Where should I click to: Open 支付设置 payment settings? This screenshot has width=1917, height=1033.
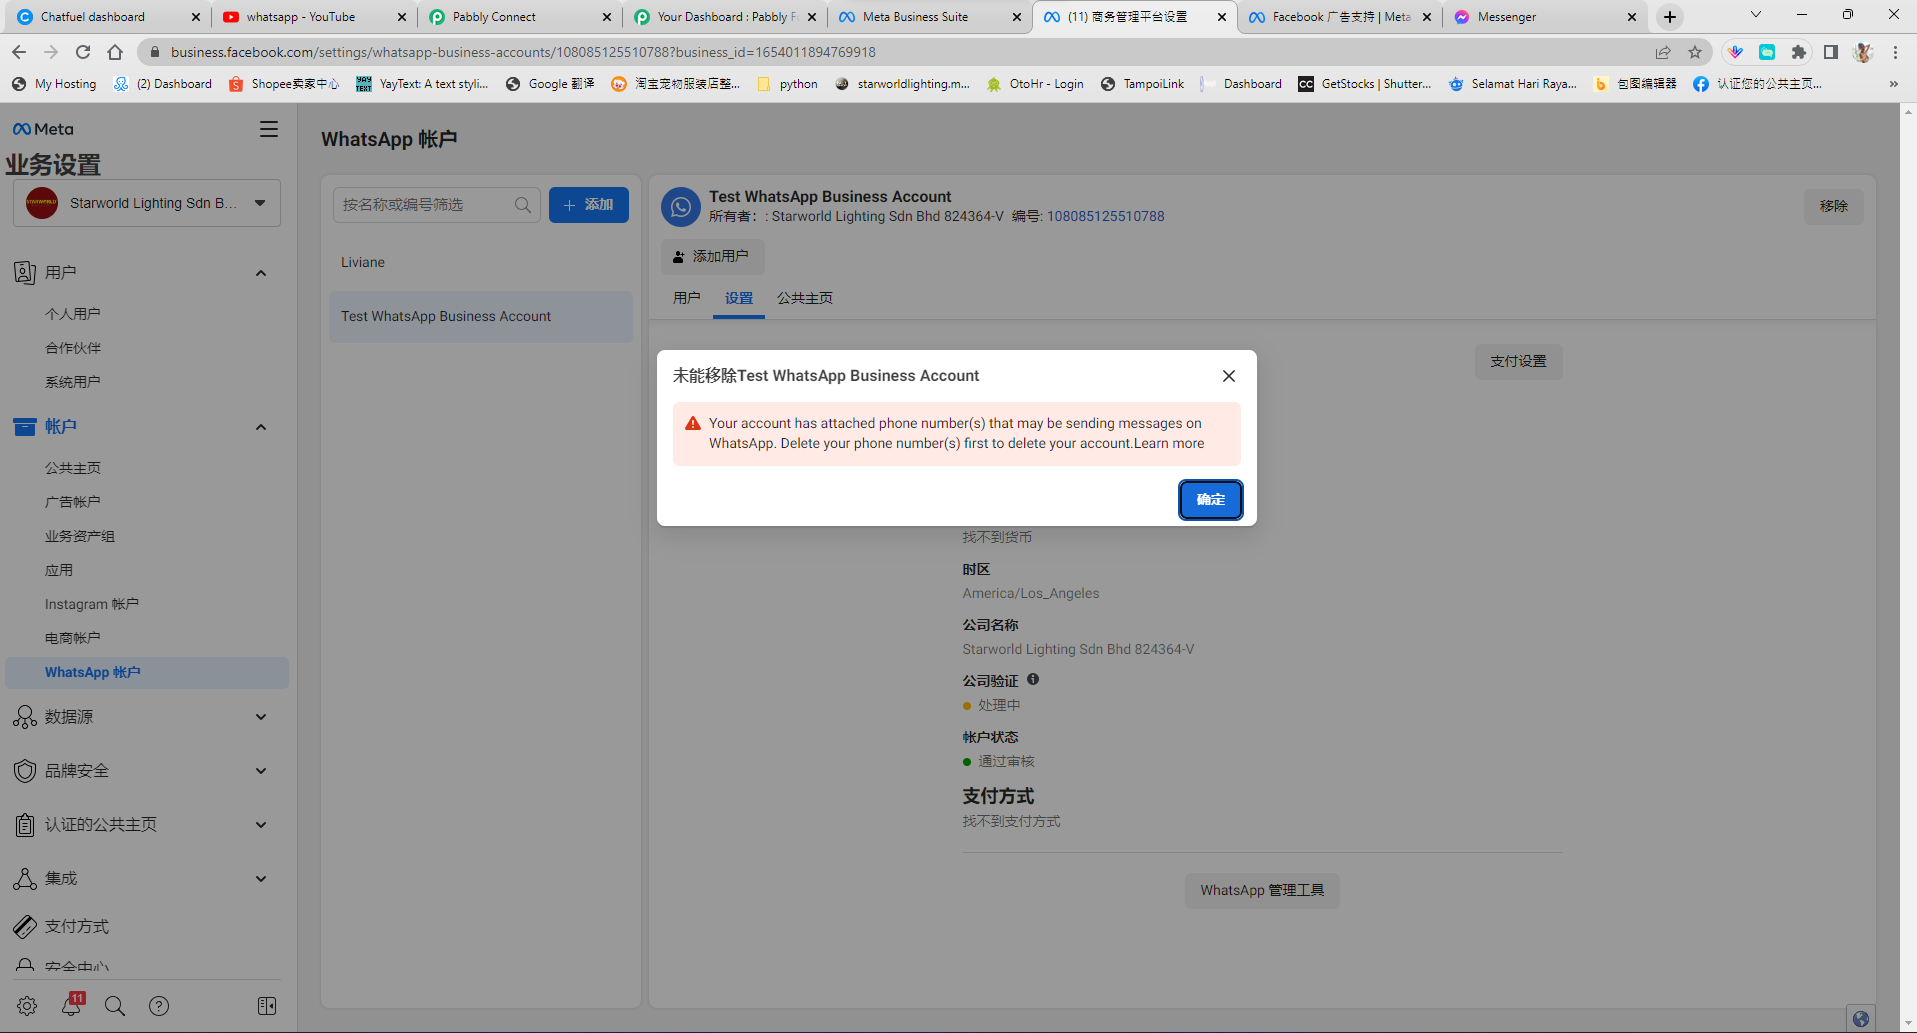pyautogui.click(x=1518, y=362)
